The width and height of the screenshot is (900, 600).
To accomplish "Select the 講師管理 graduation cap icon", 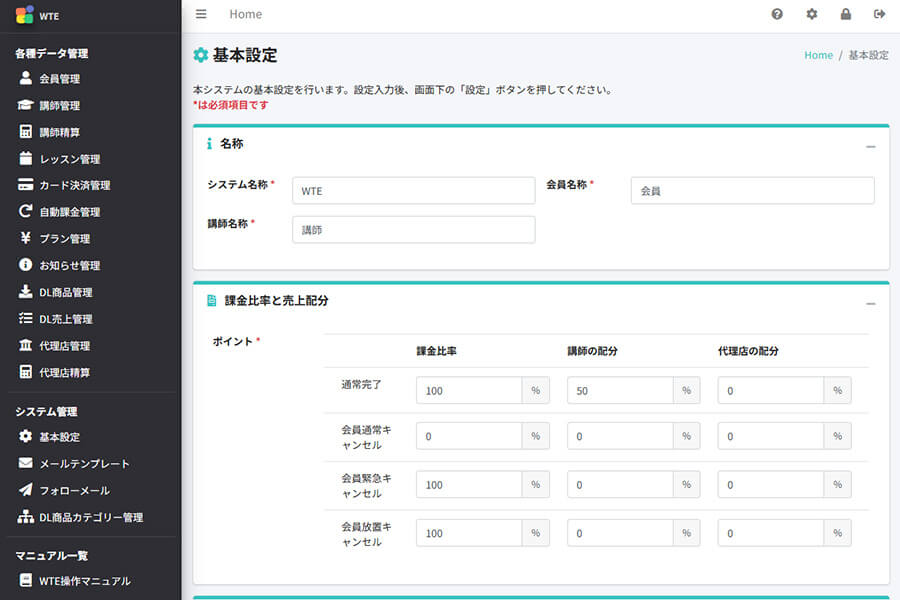I will tap(24, 104).
